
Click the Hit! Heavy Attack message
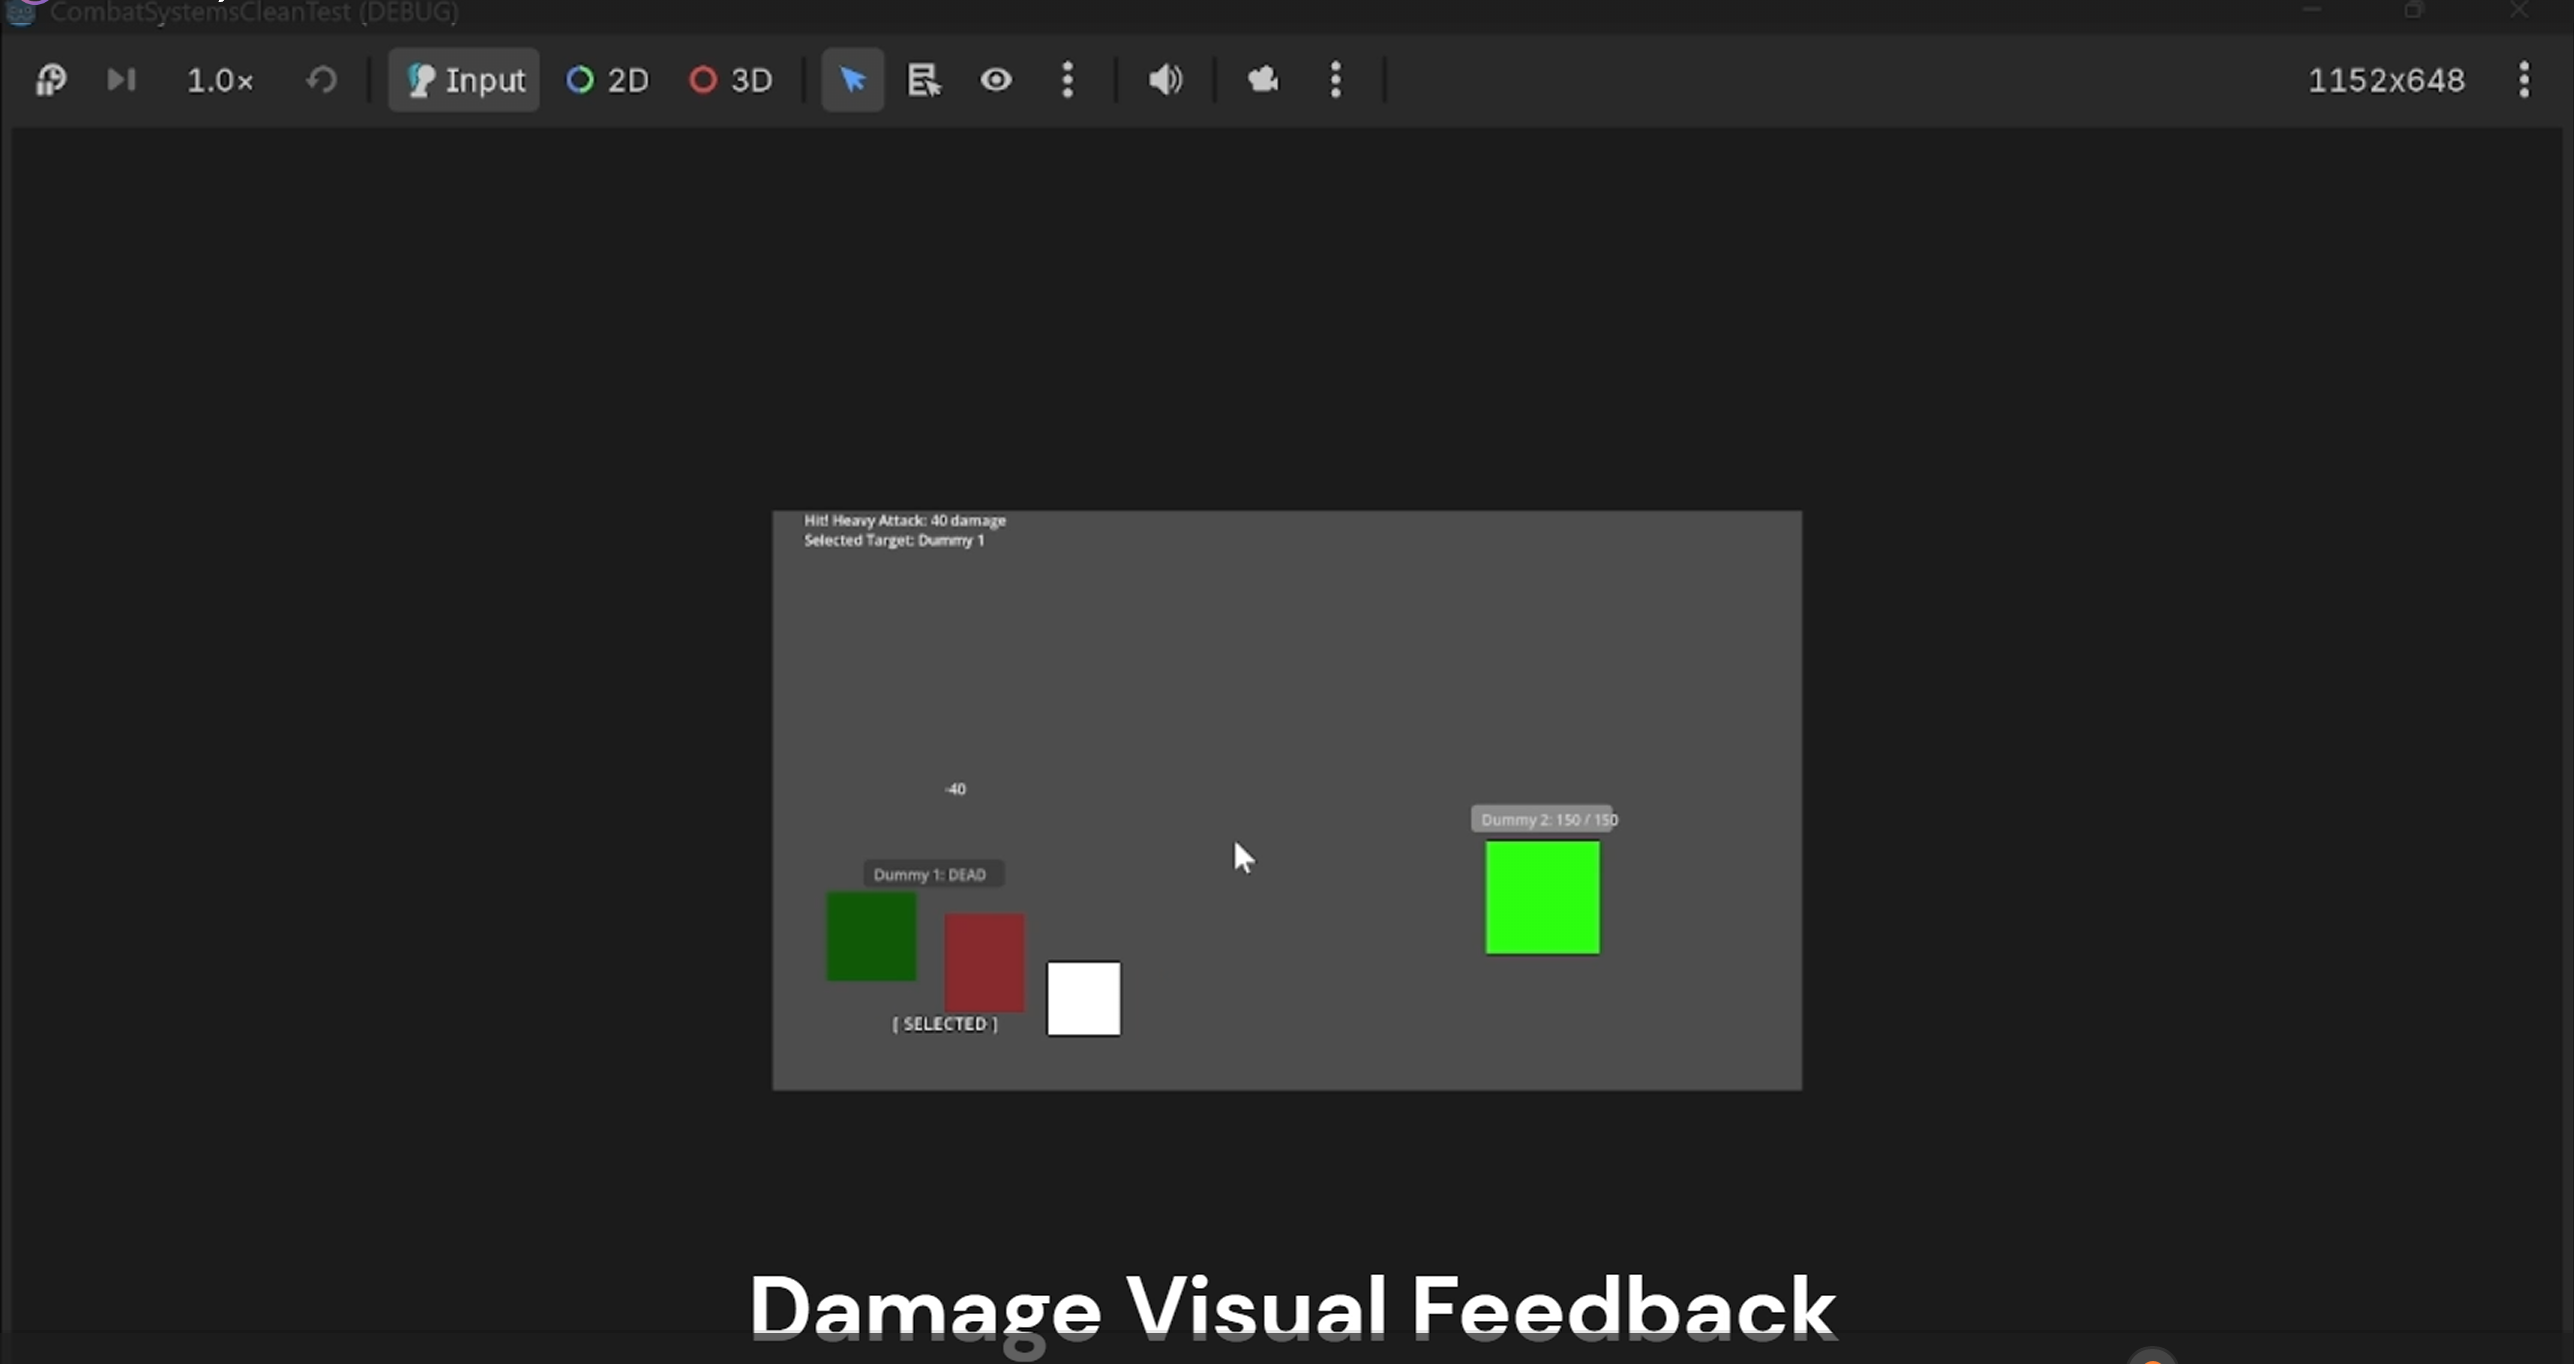click(x=905, y=520)
